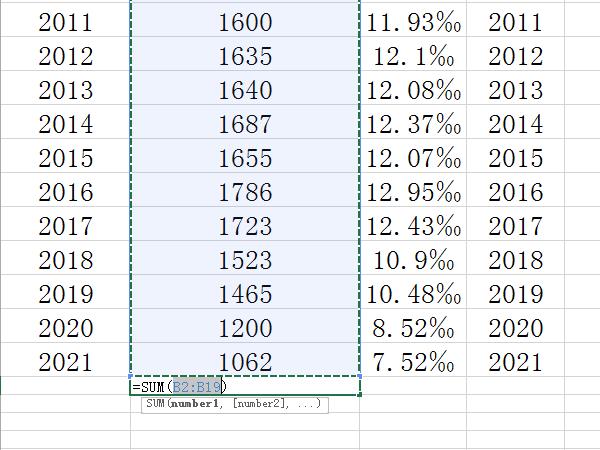The image size is (600, 450).
Task: Select the 12.37‰ rate cell
Action: coord(413,124)
